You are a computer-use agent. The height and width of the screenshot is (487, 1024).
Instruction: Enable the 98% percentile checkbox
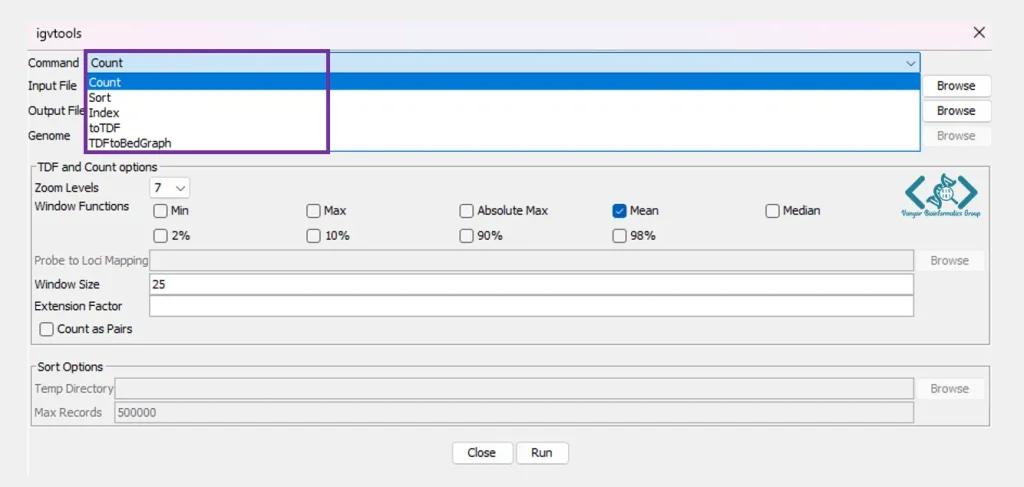coord(620,236)
